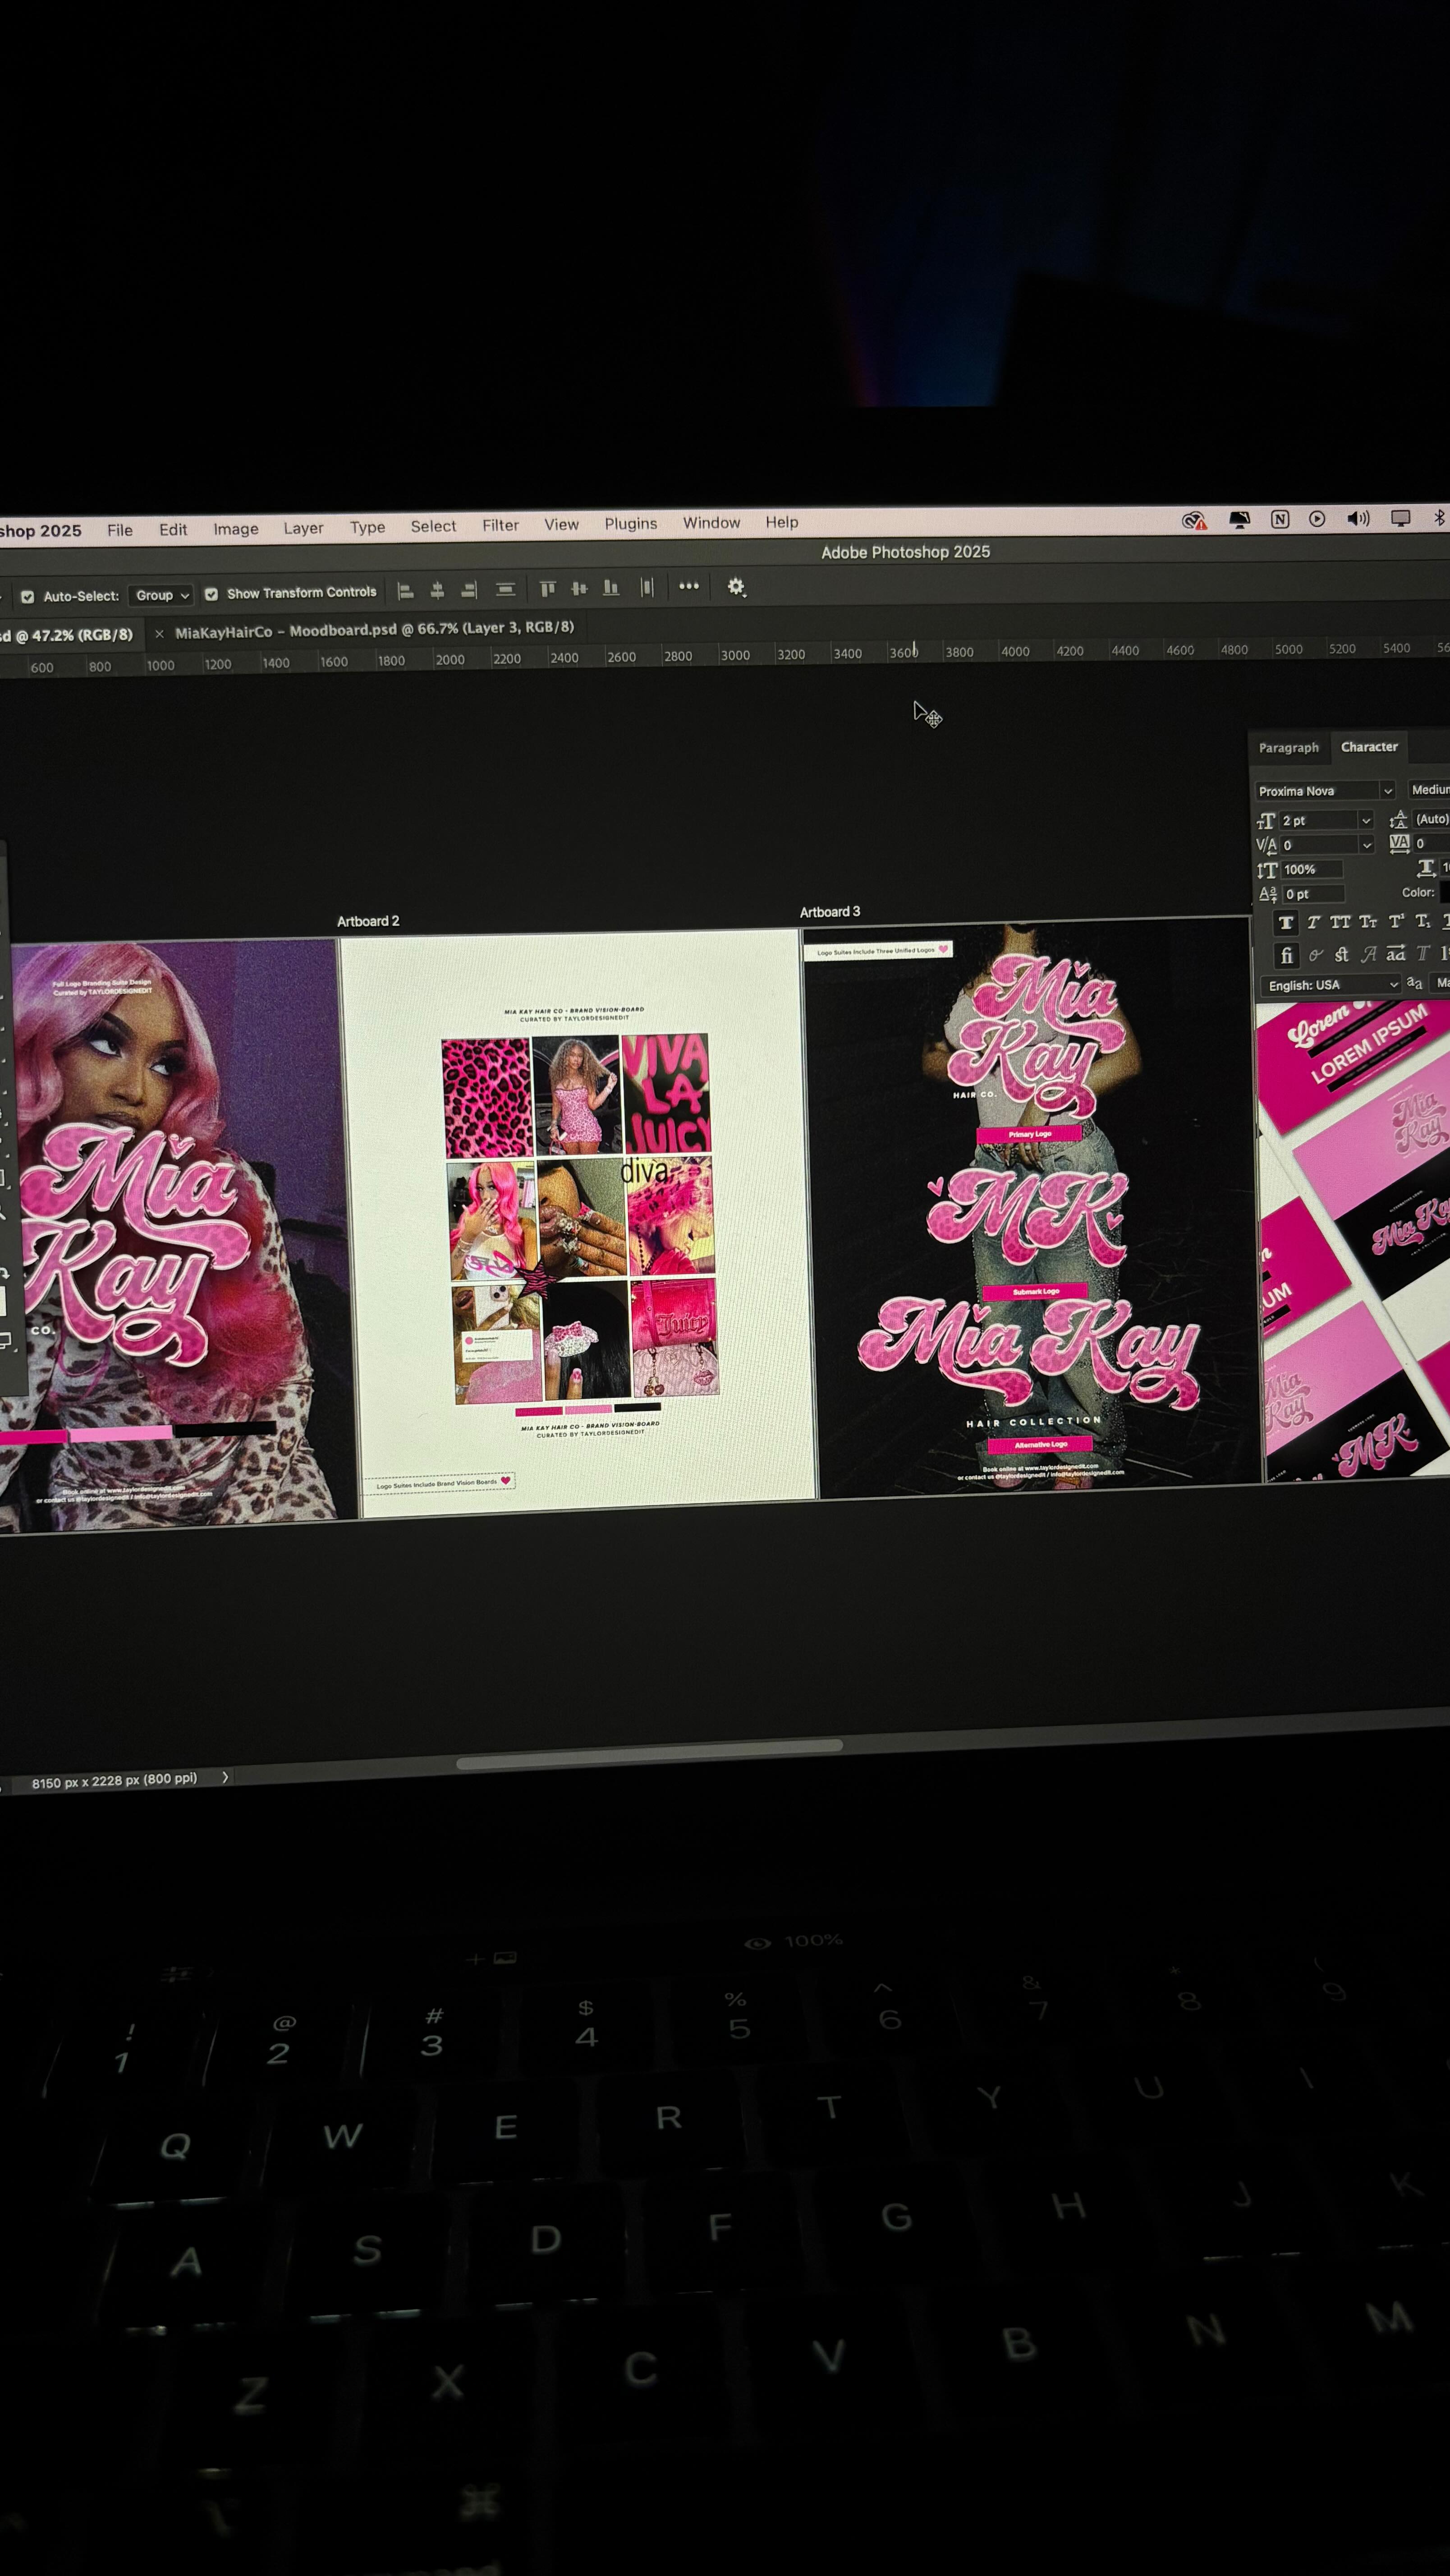Viewport: 1450px width, 2576px height.
Task: Open the gear settings in options bar
Action: [737, 587]
